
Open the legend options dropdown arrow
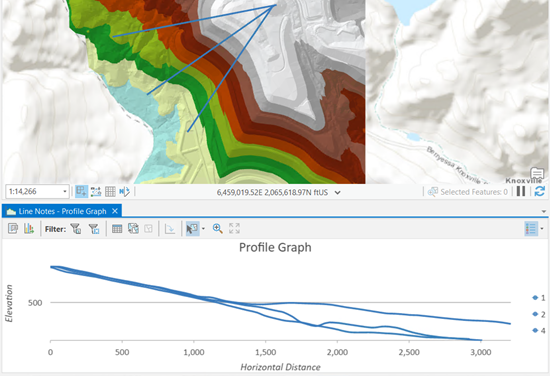tap(542, 229)
